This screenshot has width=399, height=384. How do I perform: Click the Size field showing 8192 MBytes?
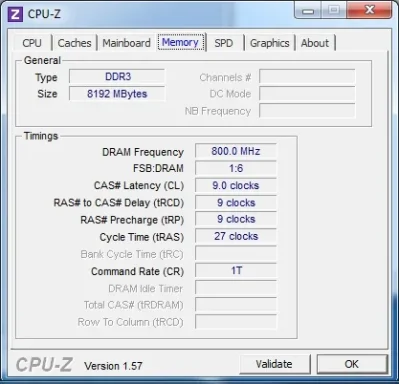[117, 94]
